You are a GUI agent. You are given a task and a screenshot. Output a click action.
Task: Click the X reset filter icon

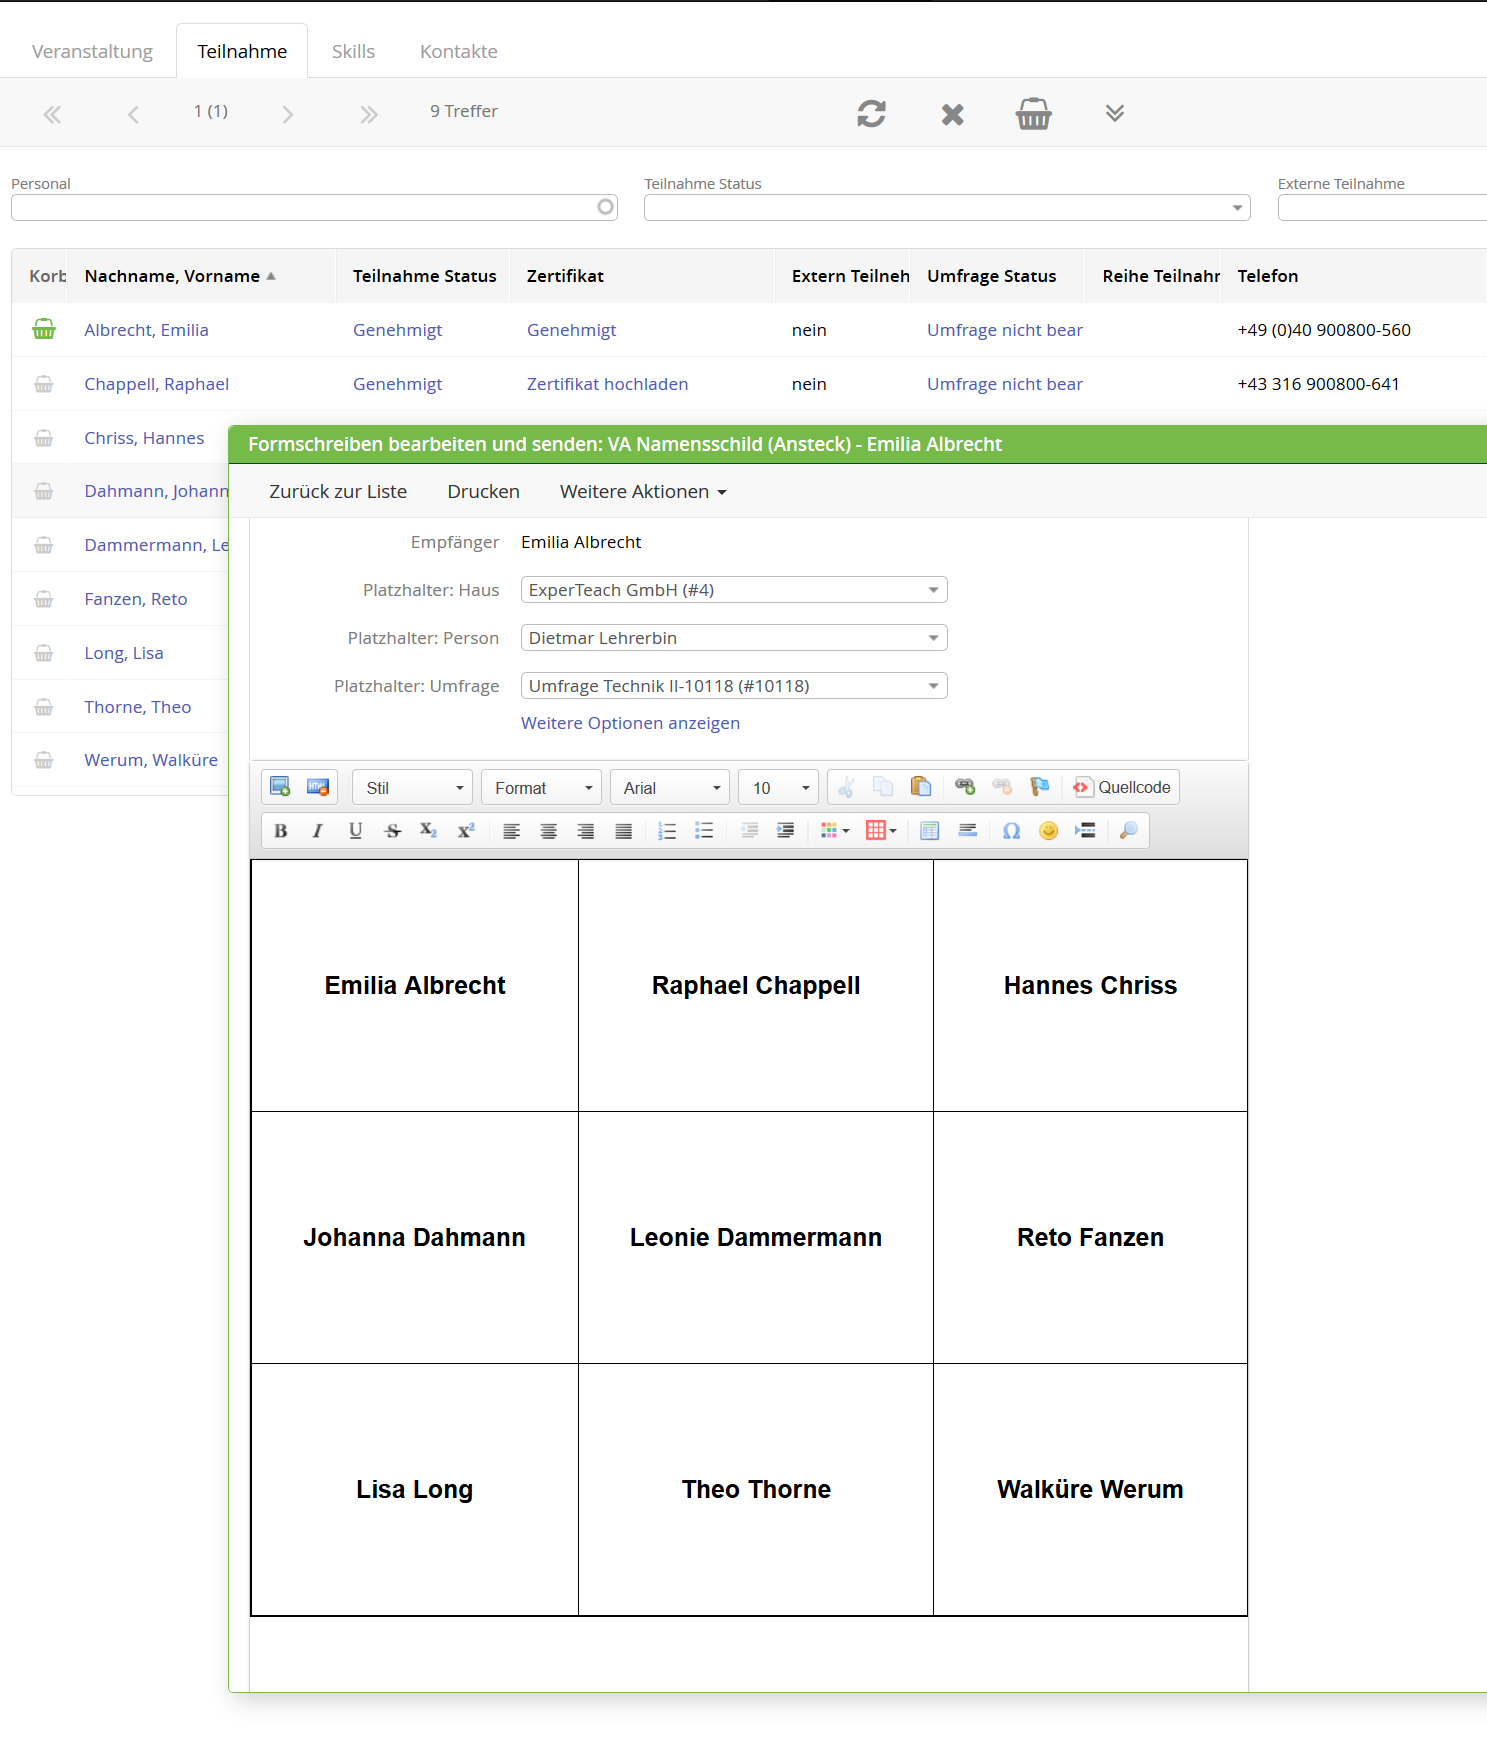tap(952, 114)
